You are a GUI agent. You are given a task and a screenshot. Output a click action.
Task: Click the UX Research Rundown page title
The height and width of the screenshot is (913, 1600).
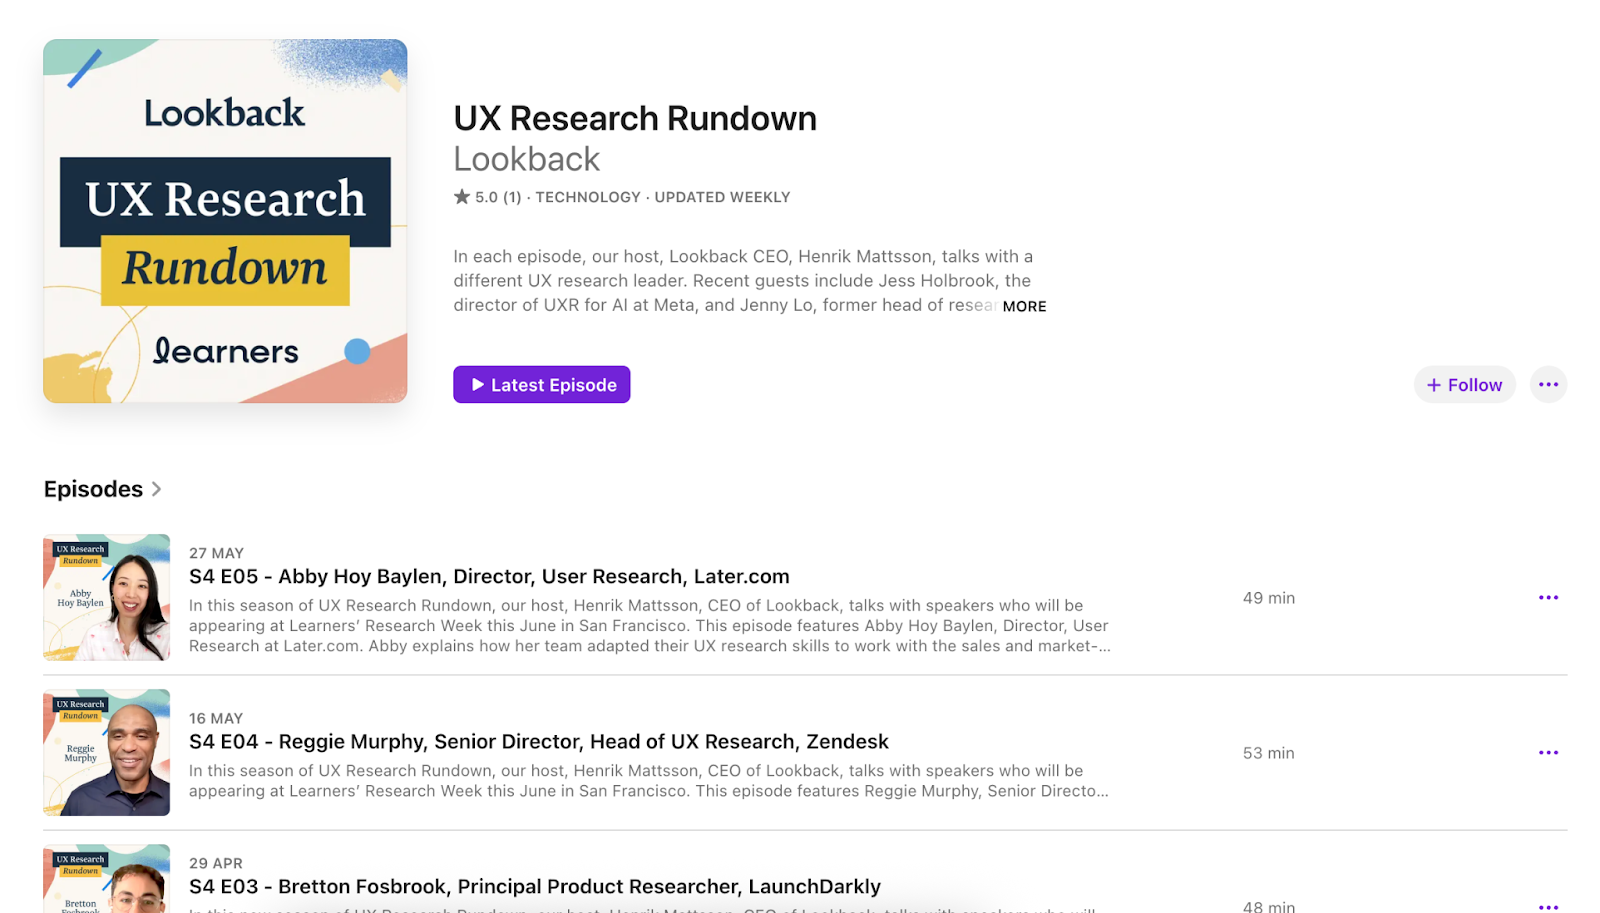(x=635, y=118)
